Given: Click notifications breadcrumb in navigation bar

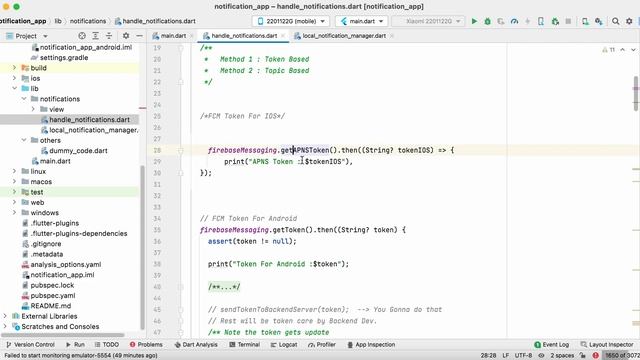Looking at the screenshot, I should [88, 21].
